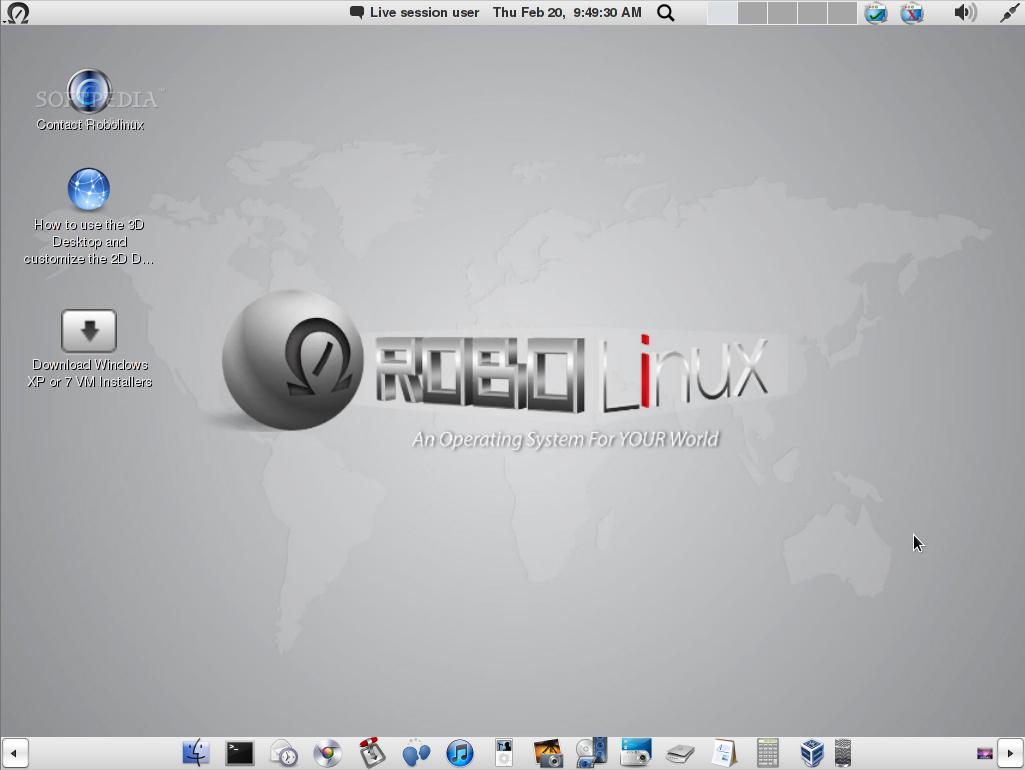This screenshot has height=770, width=1025.
Task: Launch the VirtualBox cube dock icon
Action: click(x=811, y=753)
